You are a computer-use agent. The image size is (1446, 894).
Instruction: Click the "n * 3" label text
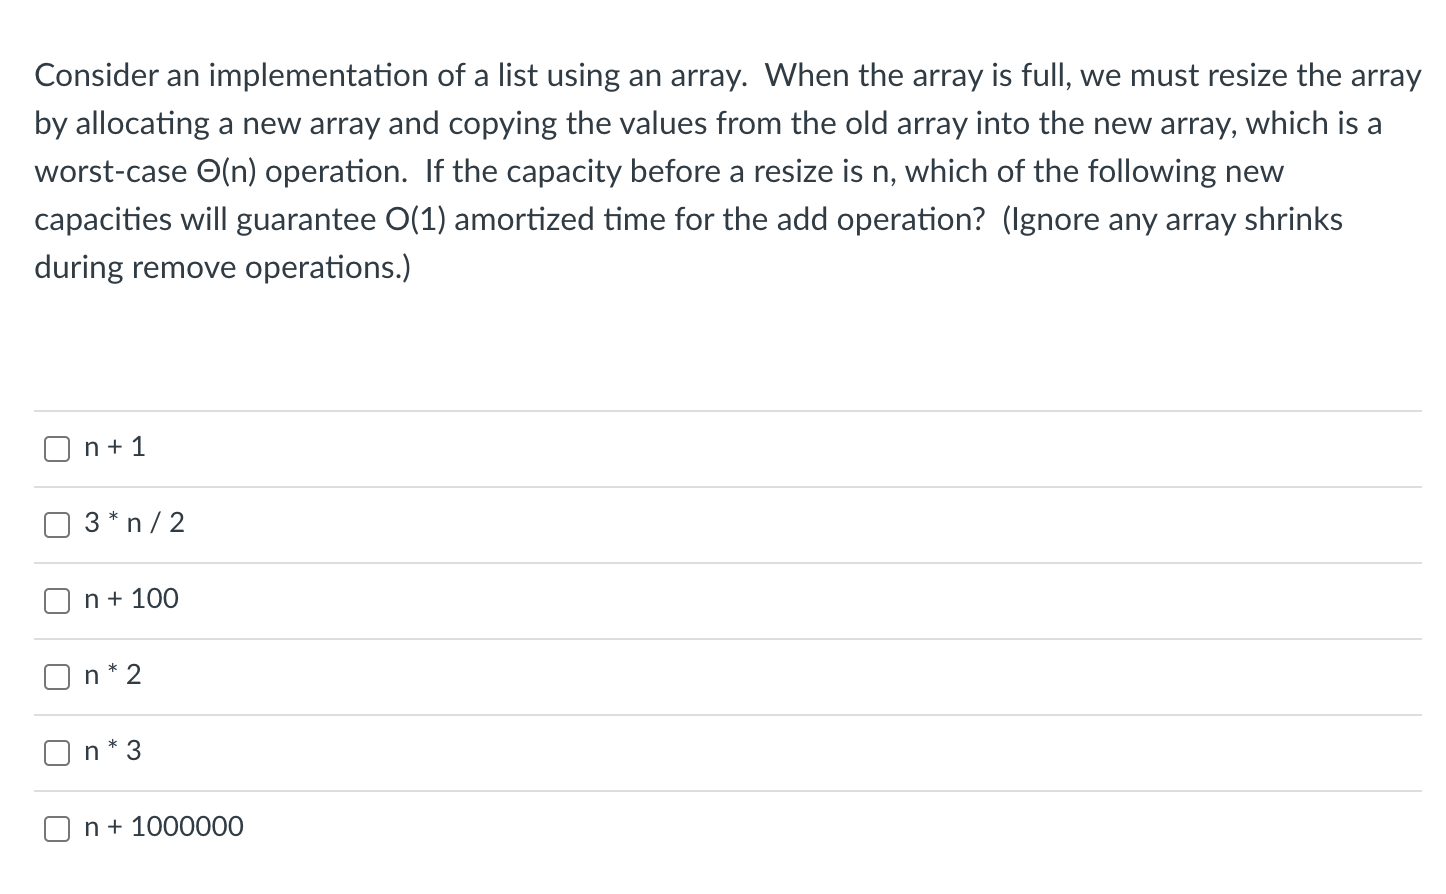113,751
